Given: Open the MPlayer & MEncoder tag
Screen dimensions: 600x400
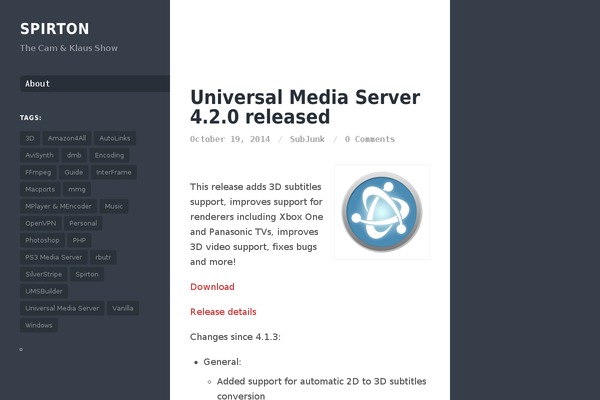Looking at the screenshot, I should [x=58, y=206].
